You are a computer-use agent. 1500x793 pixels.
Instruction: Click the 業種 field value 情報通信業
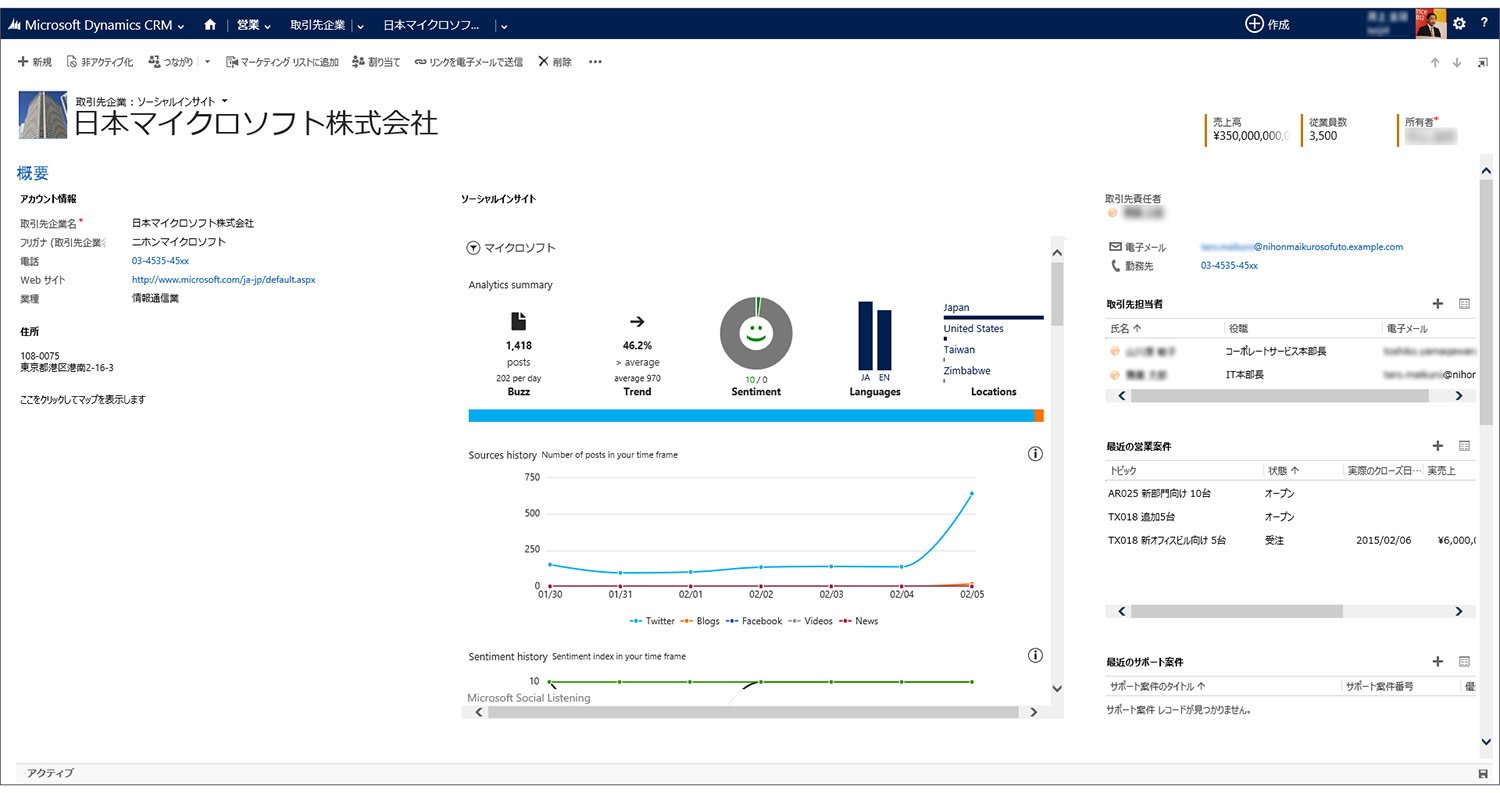click(155, 299)
